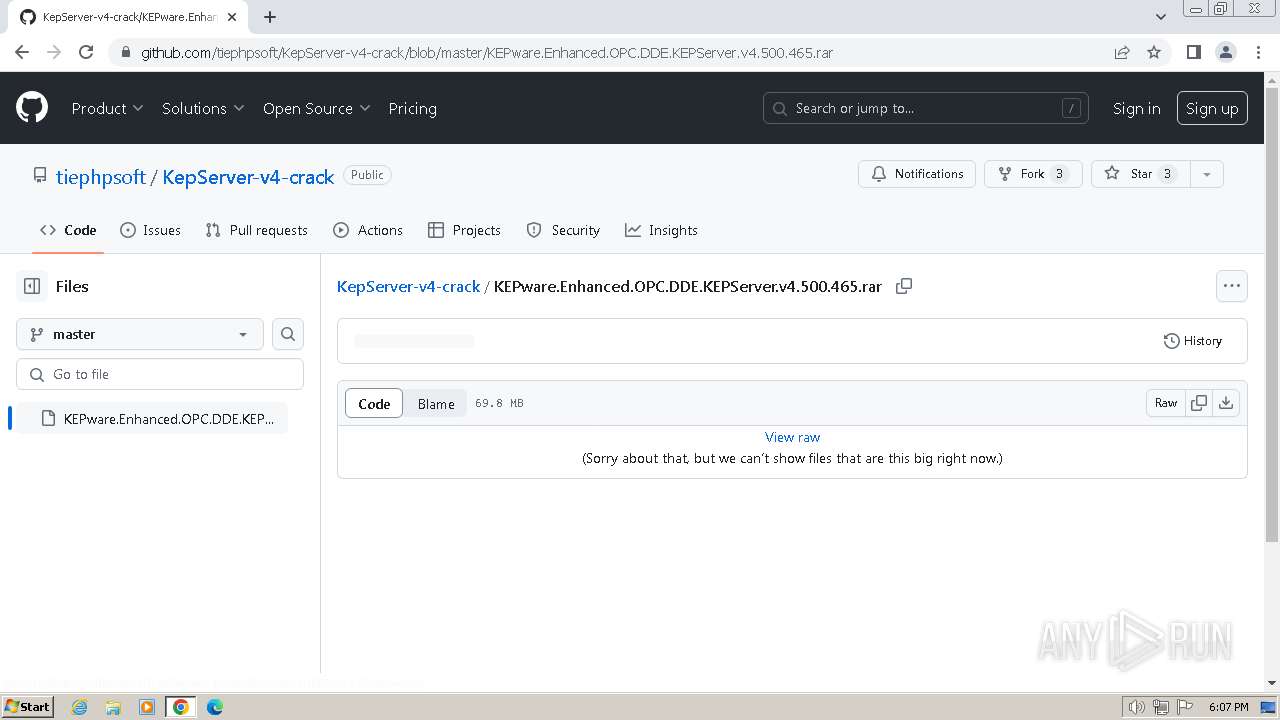Open a new browser tab

click(270, 17)
